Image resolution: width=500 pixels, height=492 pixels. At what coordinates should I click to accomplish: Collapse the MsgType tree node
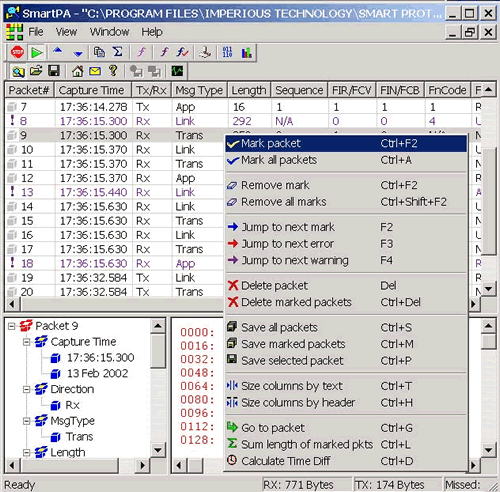(27, 421)
